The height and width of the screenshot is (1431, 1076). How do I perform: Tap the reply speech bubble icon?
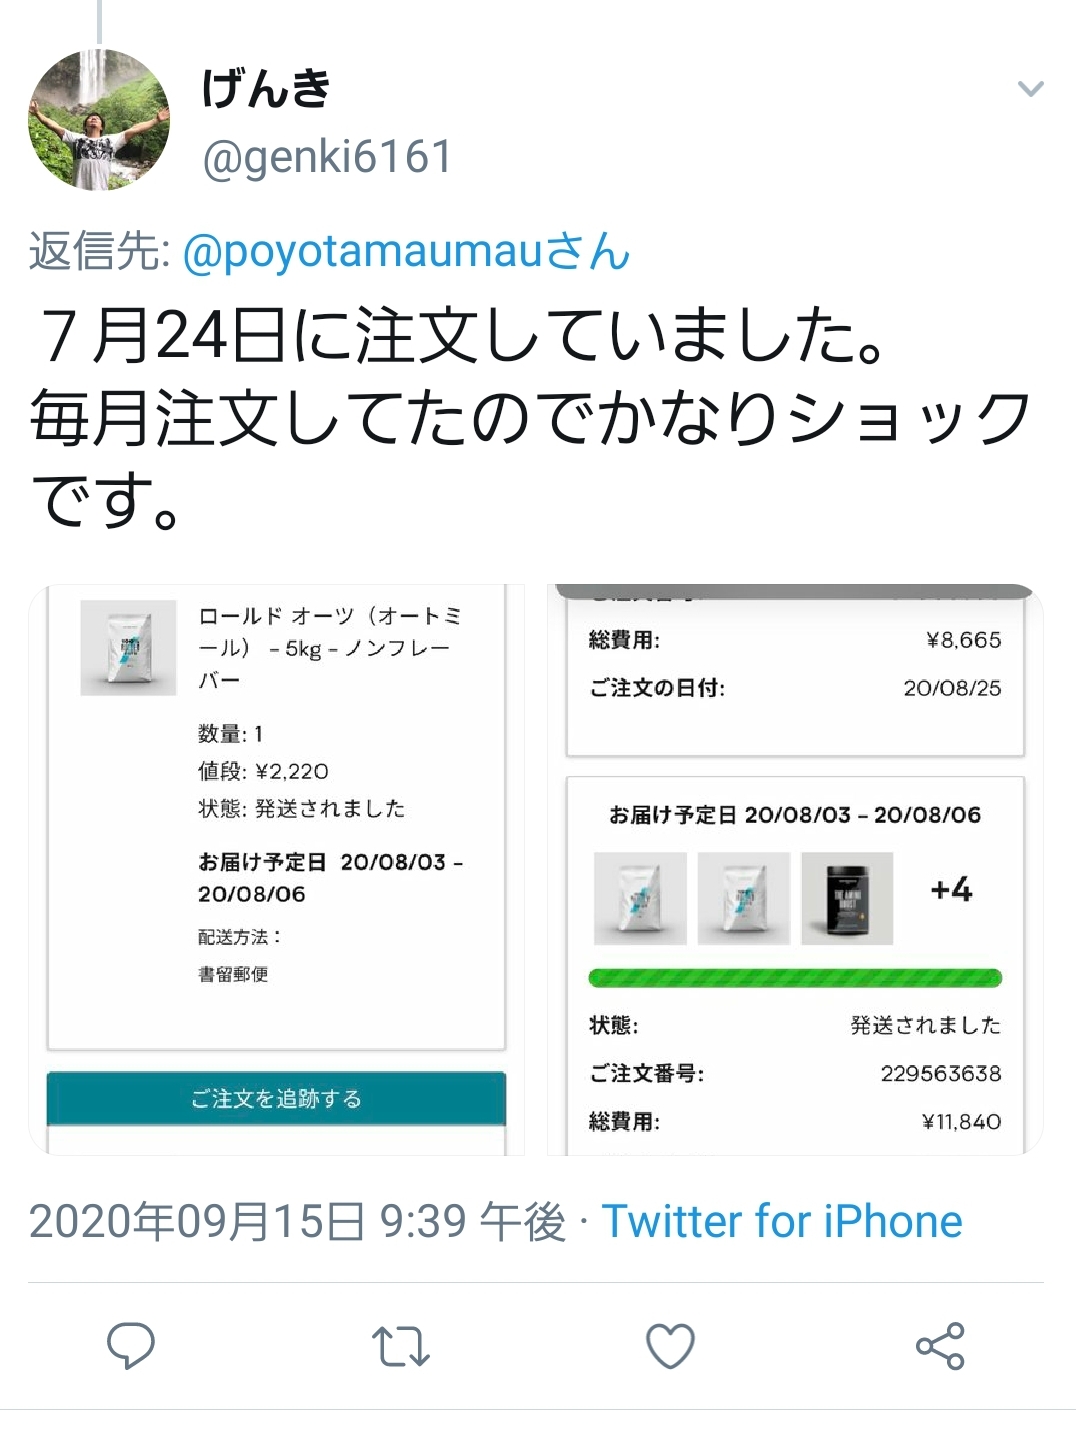point(130,1345)
